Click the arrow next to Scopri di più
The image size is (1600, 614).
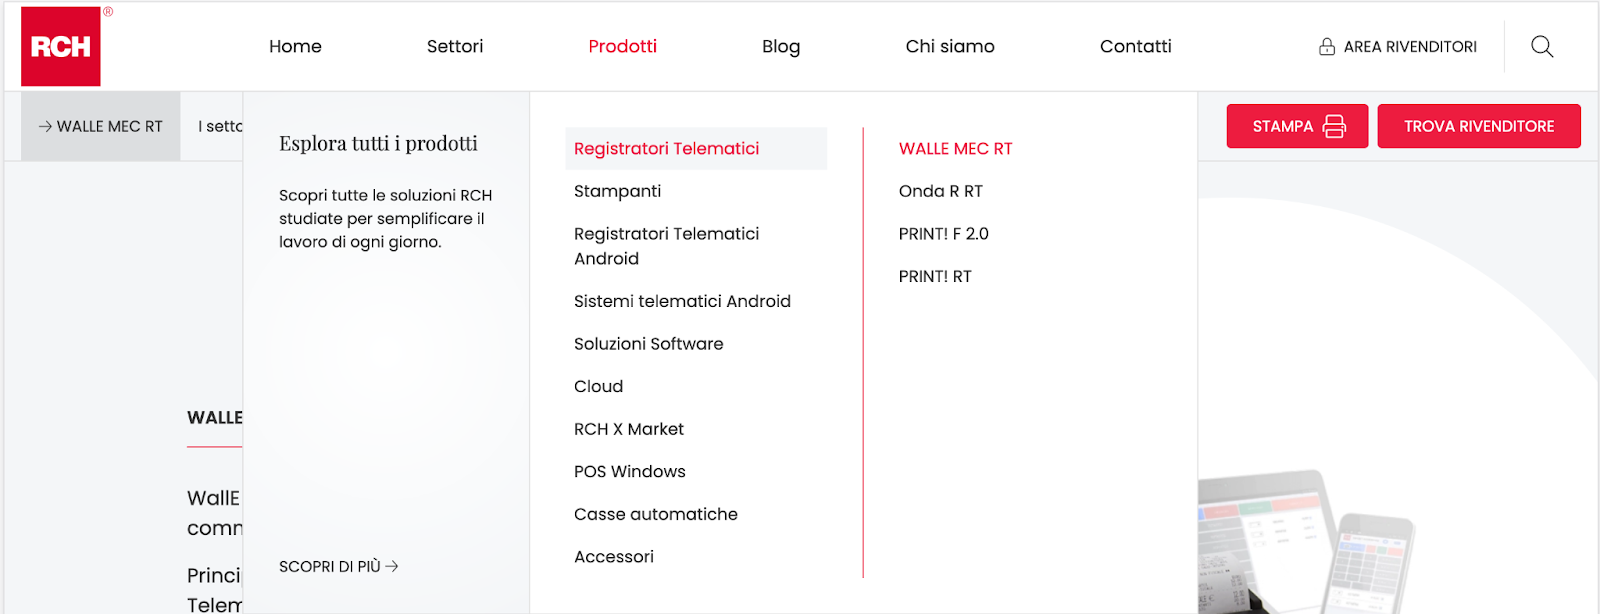coord(392,566)
